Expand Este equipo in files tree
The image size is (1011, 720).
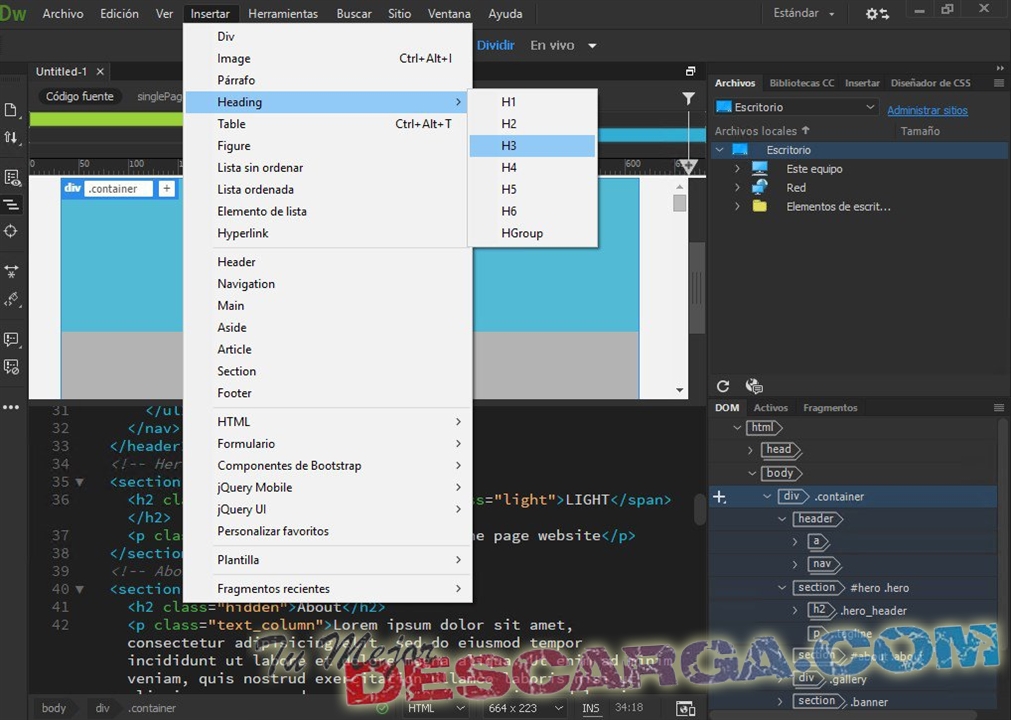point(737,169)
